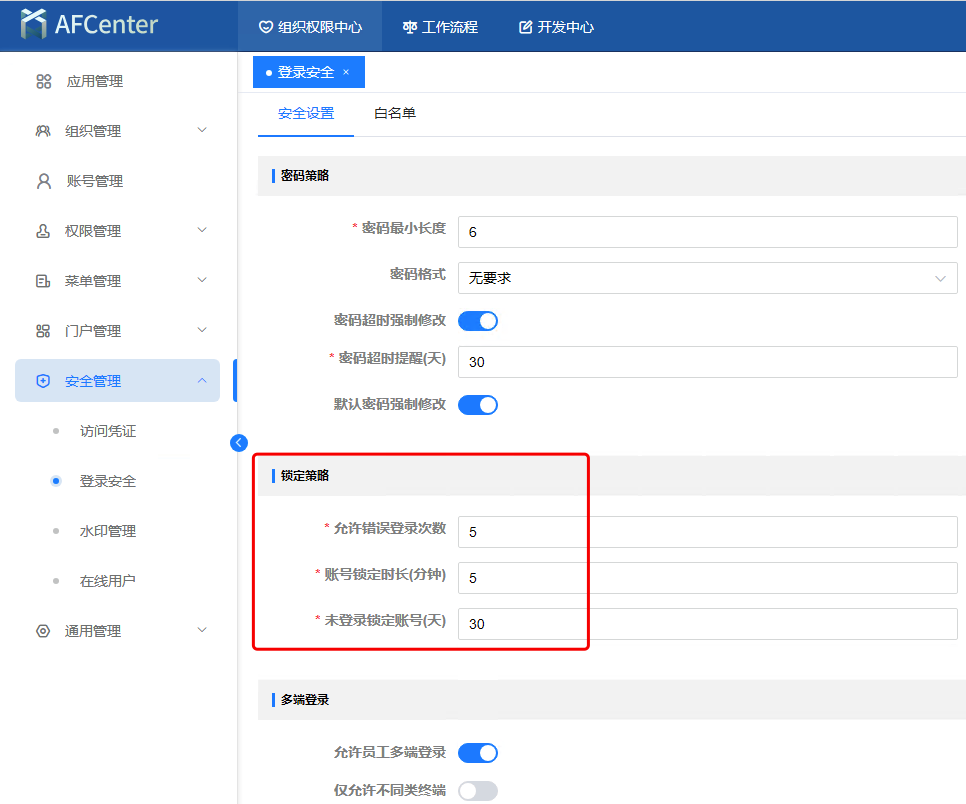Click the 应用管理 grid icon
966x804 pixels.
[x=43, y=81]
